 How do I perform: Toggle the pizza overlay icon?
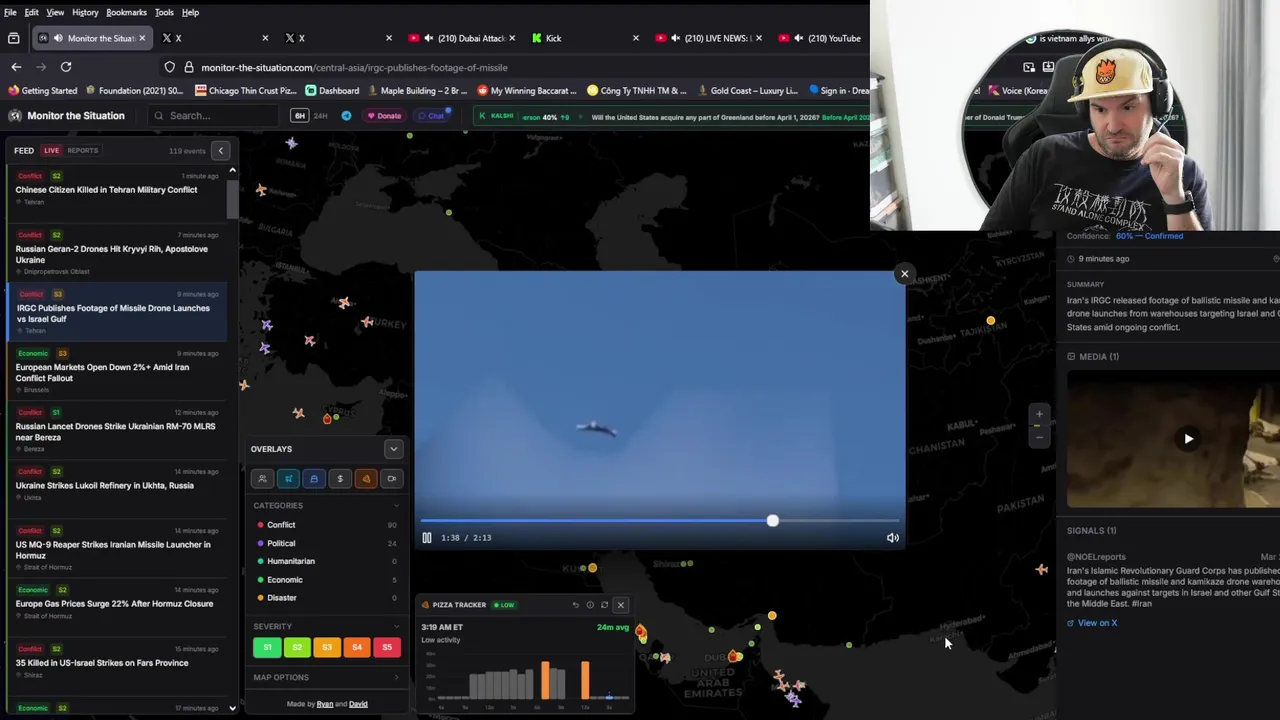coord(366,479)
